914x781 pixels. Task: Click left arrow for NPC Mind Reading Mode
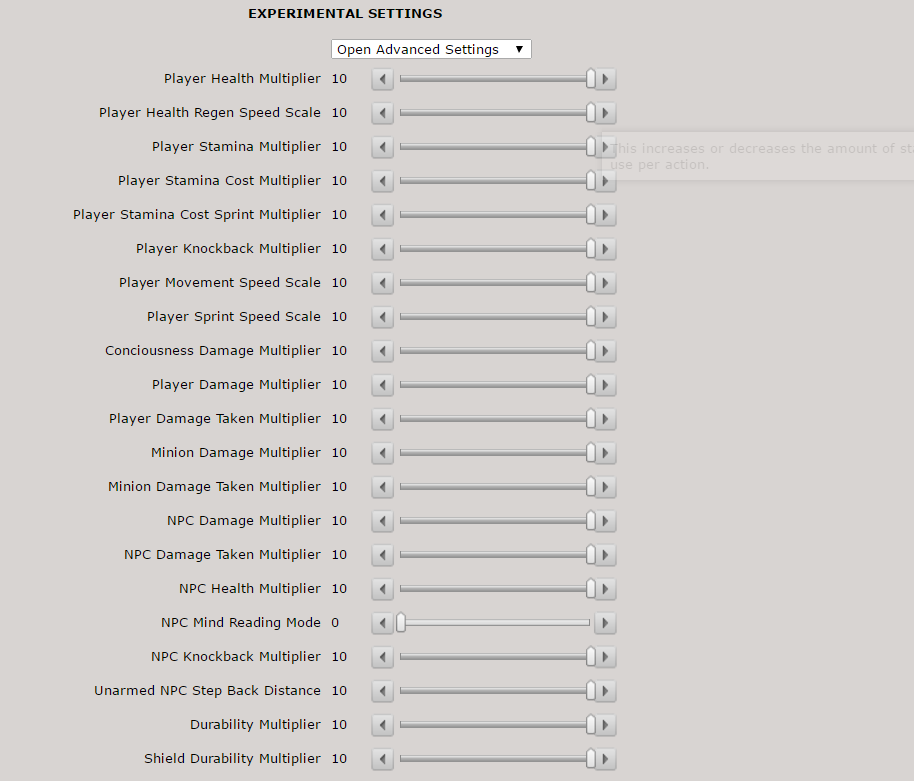click(x=383, y=623)
